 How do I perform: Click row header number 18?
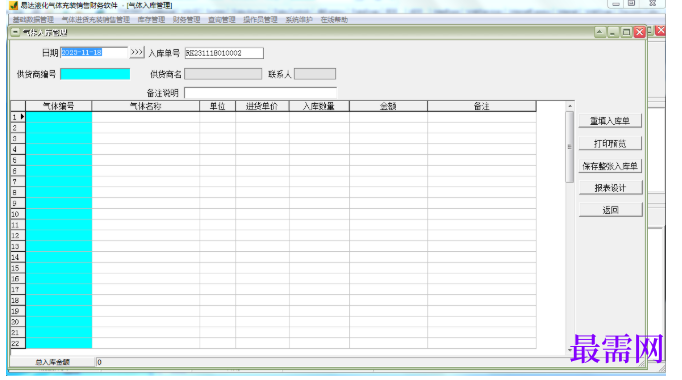(x=18, y=300)
